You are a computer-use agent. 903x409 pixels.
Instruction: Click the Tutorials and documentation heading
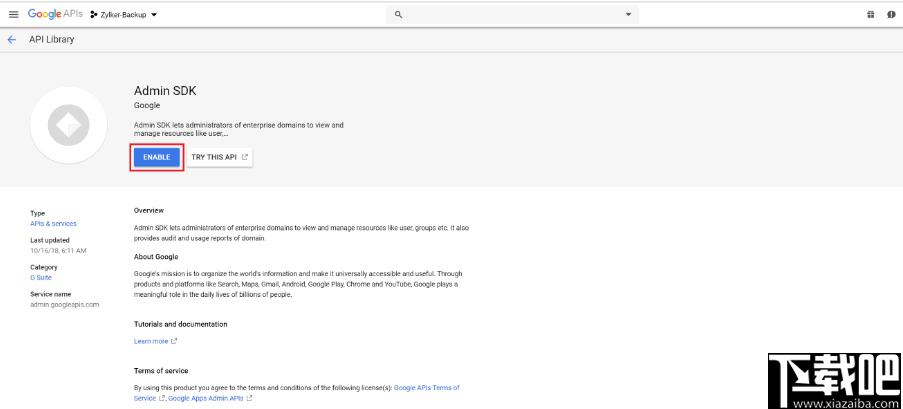pyautogui.click(x=180, y=324)
